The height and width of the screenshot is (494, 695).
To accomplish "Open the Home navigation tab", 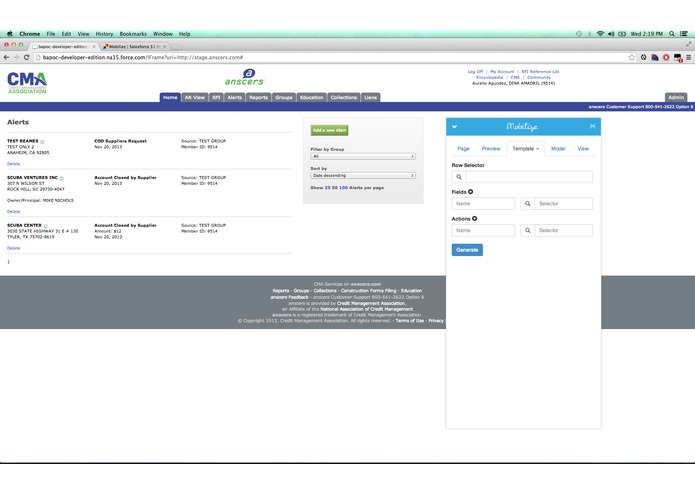I will (x=170, y=97).
